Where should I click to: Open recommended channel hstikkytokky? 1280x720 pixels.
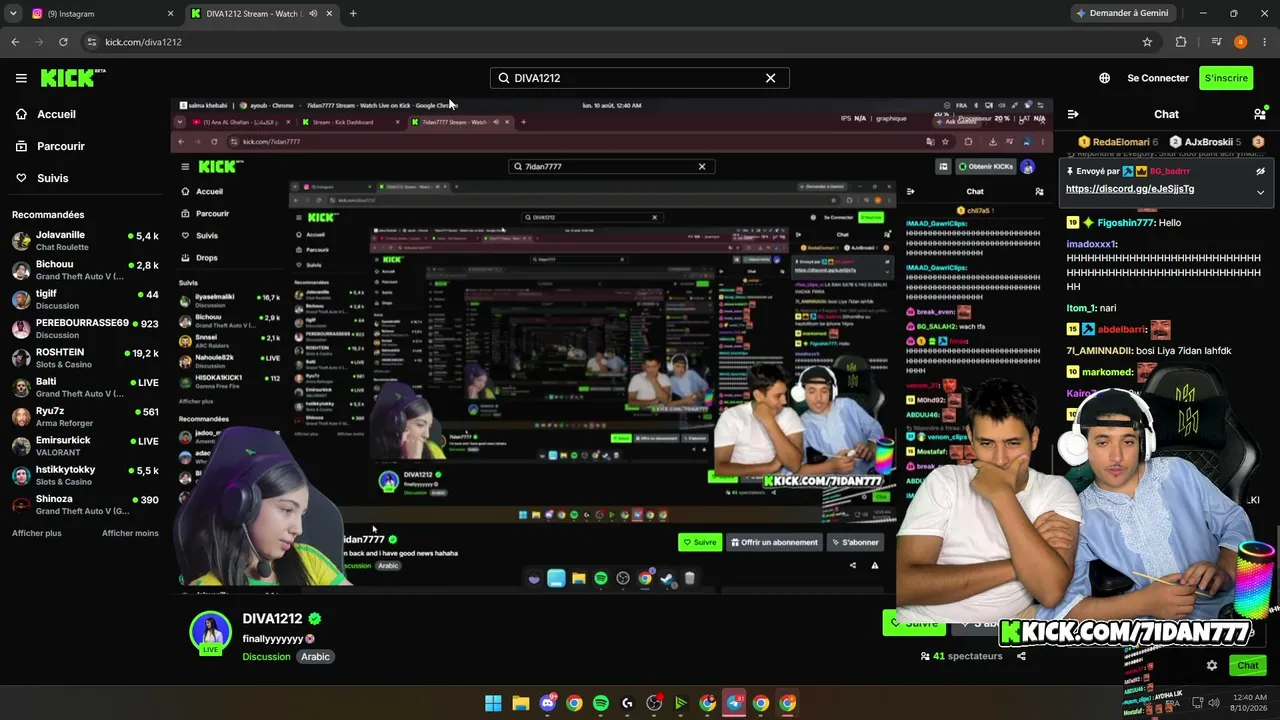pos(85,475)
